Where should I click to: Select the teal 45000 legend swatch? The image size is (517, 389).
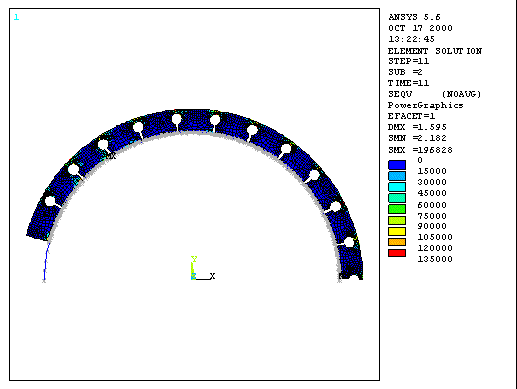point(397,198)
